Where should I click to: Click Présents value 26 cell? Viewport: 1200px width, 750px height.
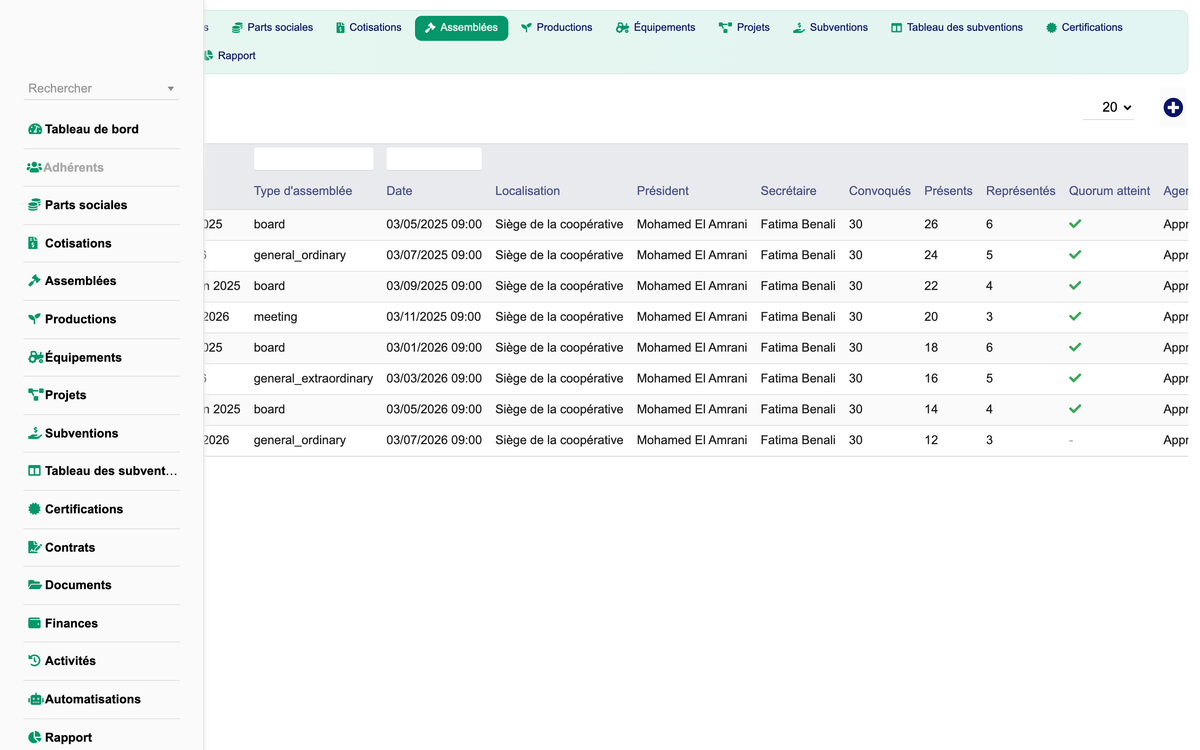931,224
